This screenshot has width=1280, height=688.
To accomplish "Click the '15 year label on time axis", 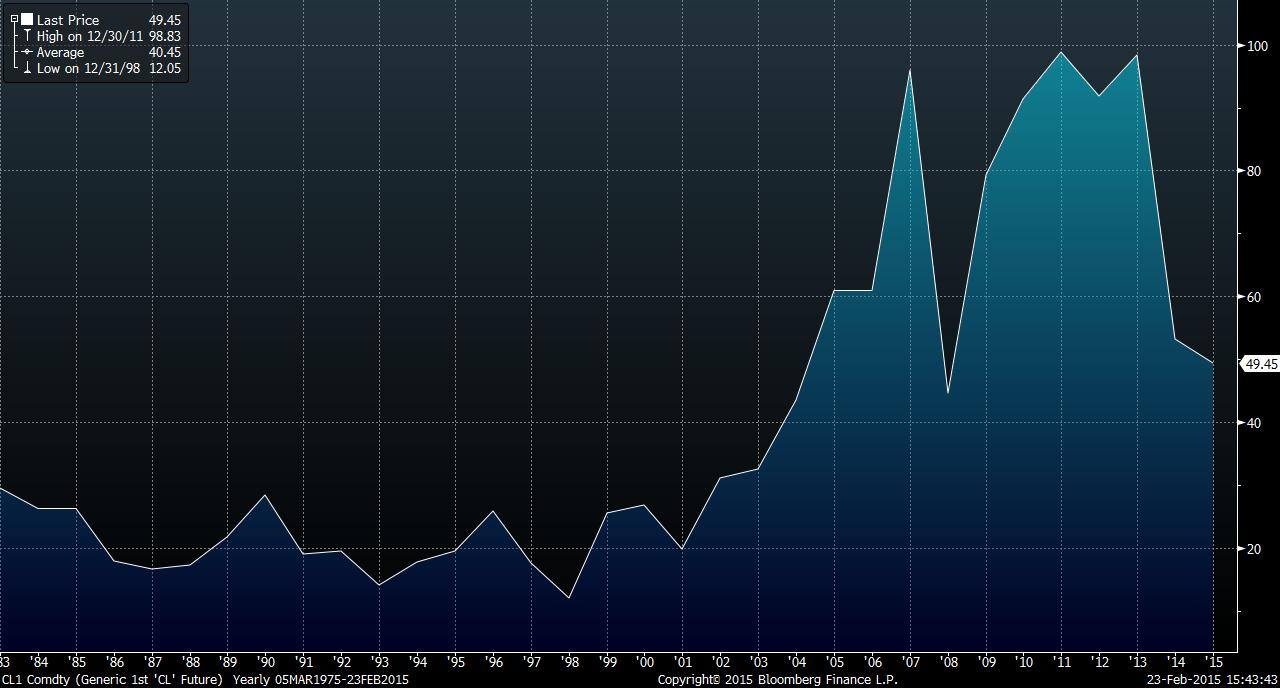I will [x=1213, y=662].
